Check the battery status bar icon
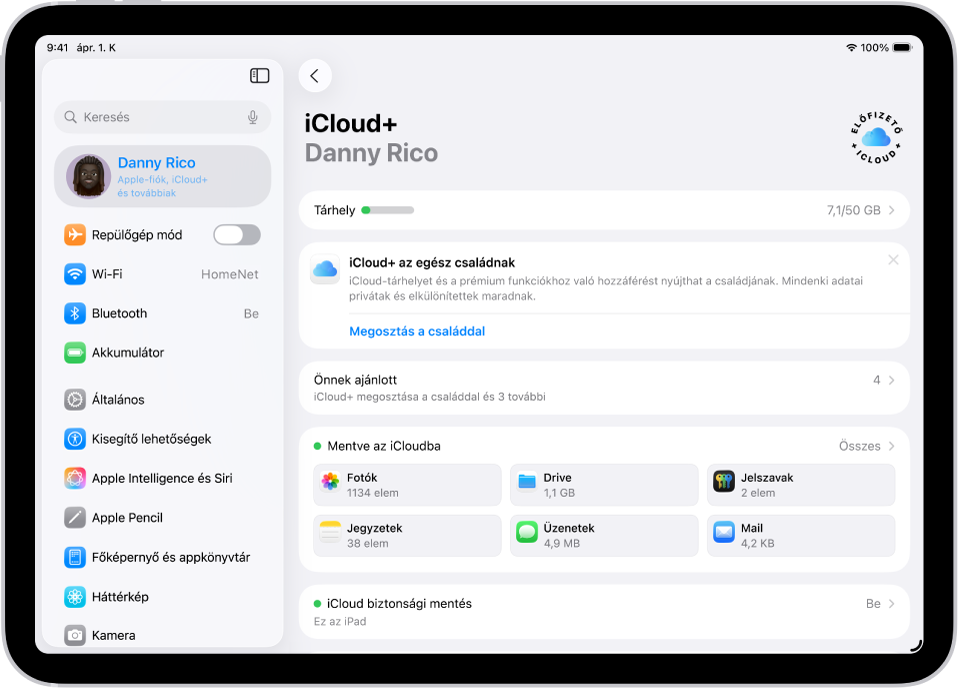 coord(902,48)
